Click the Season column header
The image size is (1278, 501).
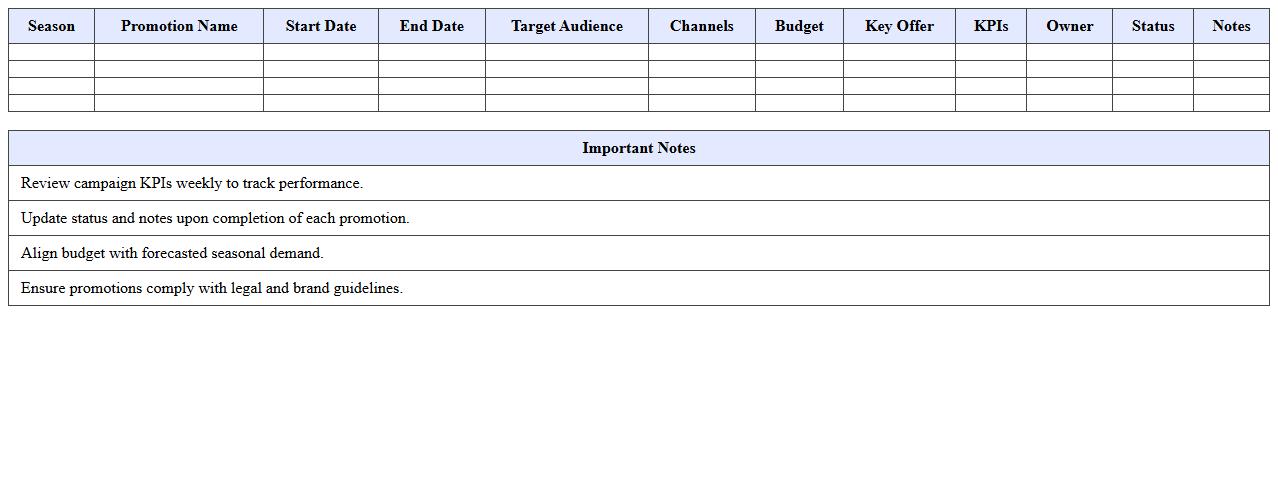[x=51, y=26]
